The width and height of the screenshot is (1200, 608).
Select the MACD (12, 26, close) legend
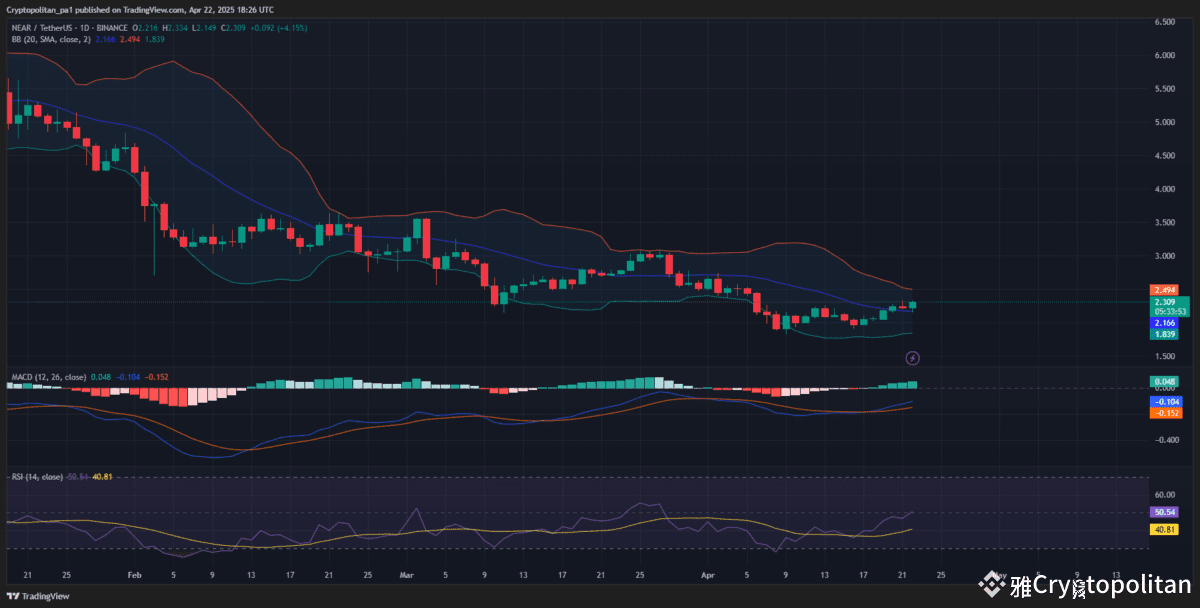(x=48, y=377)
